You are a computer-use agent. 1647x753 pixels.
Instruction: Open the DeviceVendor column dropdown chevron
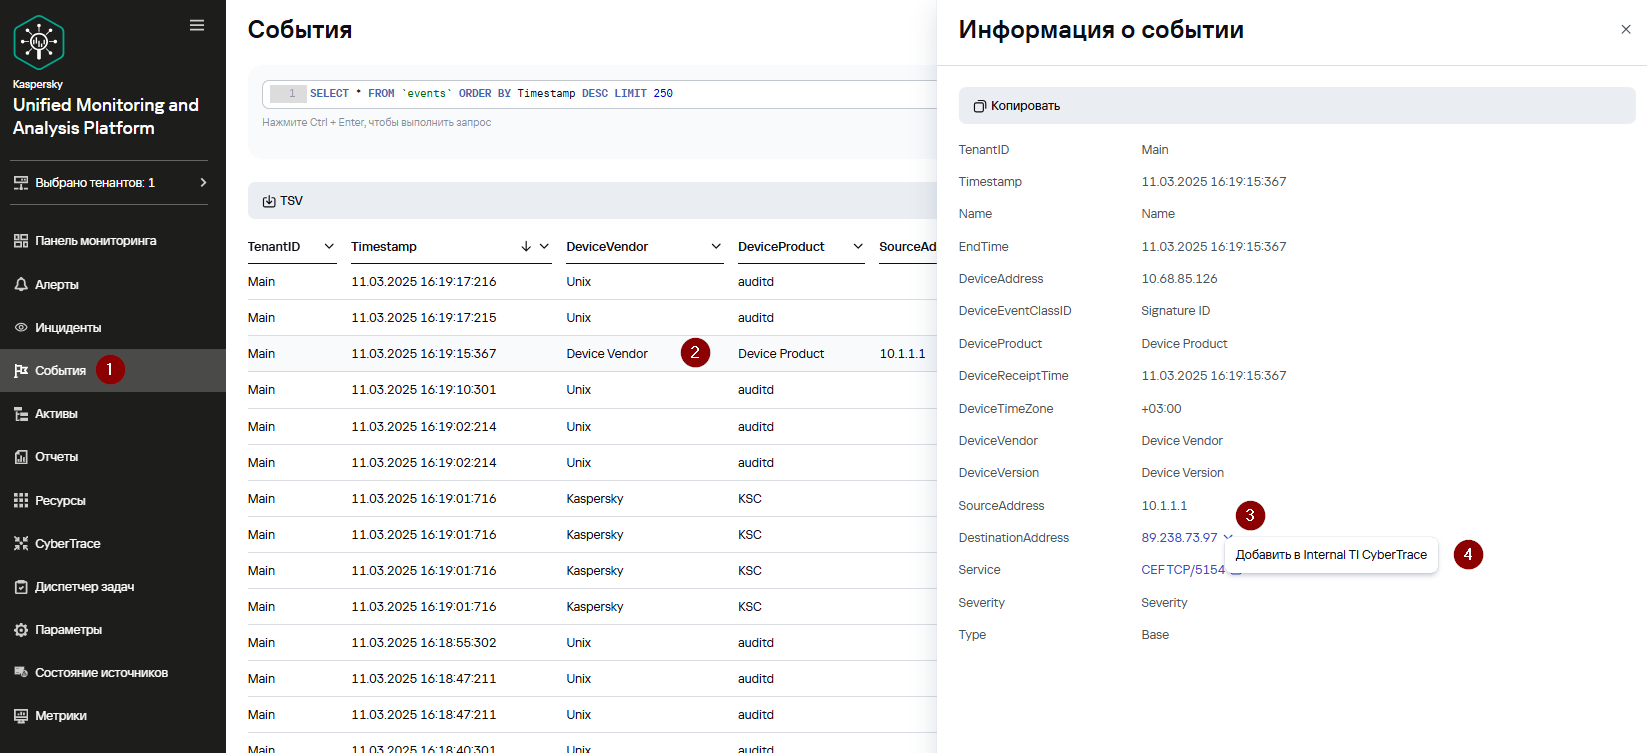tap(716, 247)
